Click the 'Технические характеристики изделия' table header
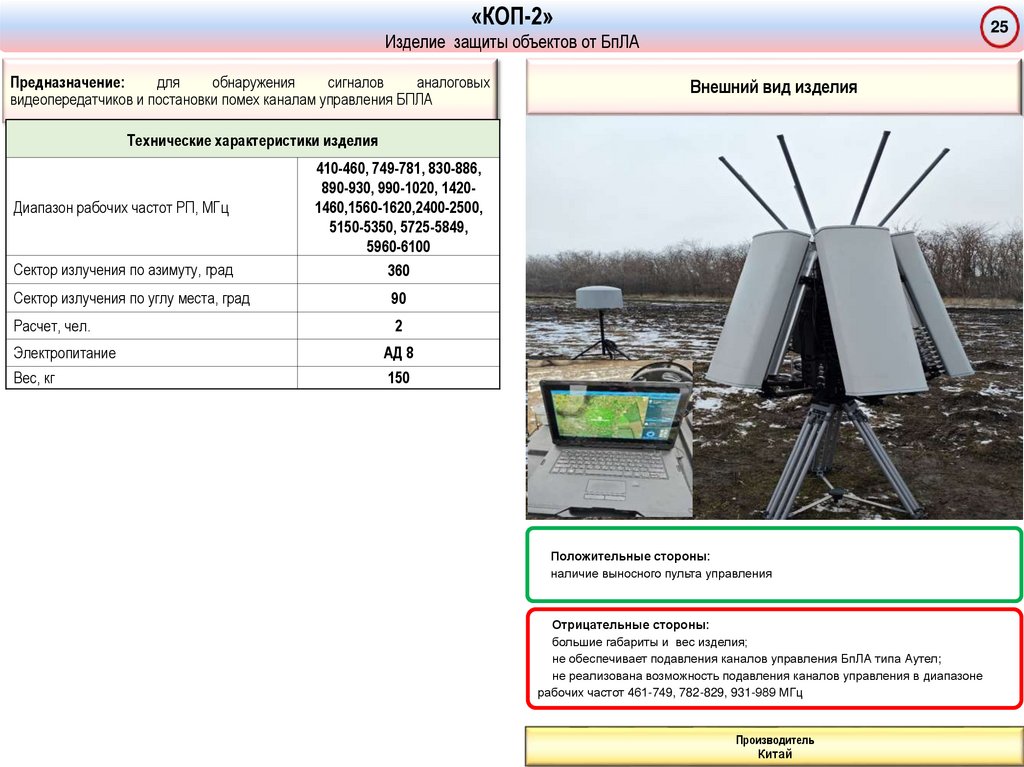 coord(252,140)
